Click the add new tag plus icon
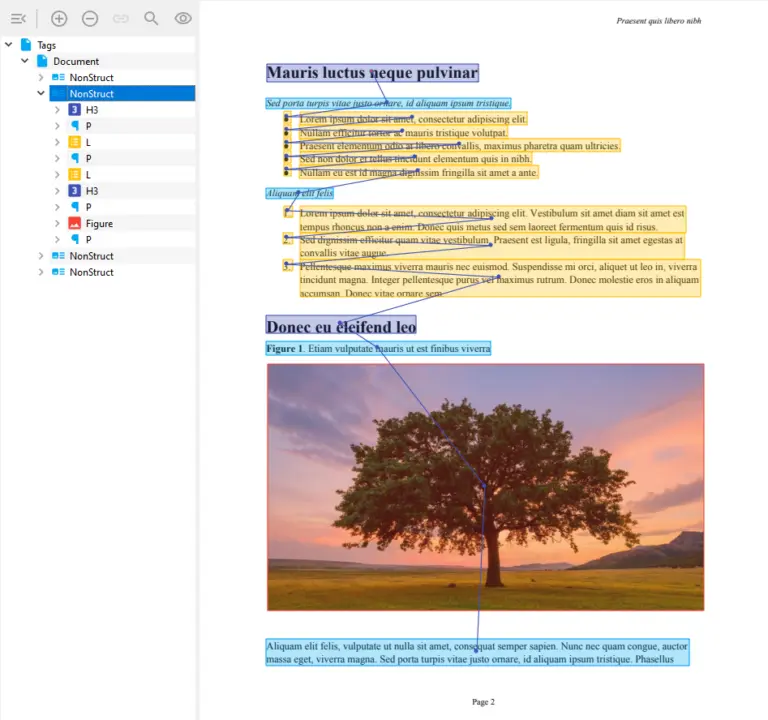 (x=59, y=19)
